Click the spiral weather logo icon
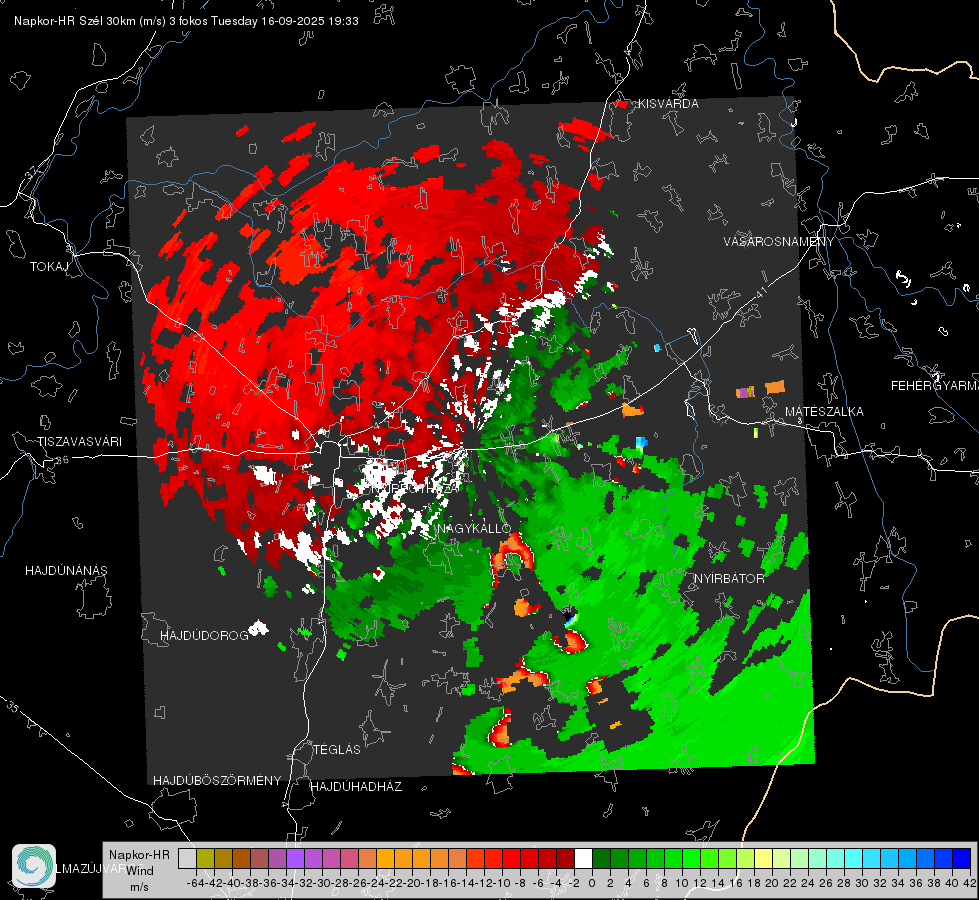The height and width of the screenshot is (900, 979). [x=34, y=866]
